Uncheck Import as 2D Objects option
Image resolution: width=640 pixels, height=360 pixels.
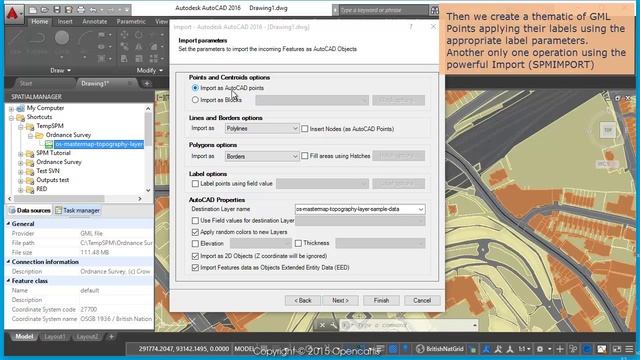click(195, 256)
